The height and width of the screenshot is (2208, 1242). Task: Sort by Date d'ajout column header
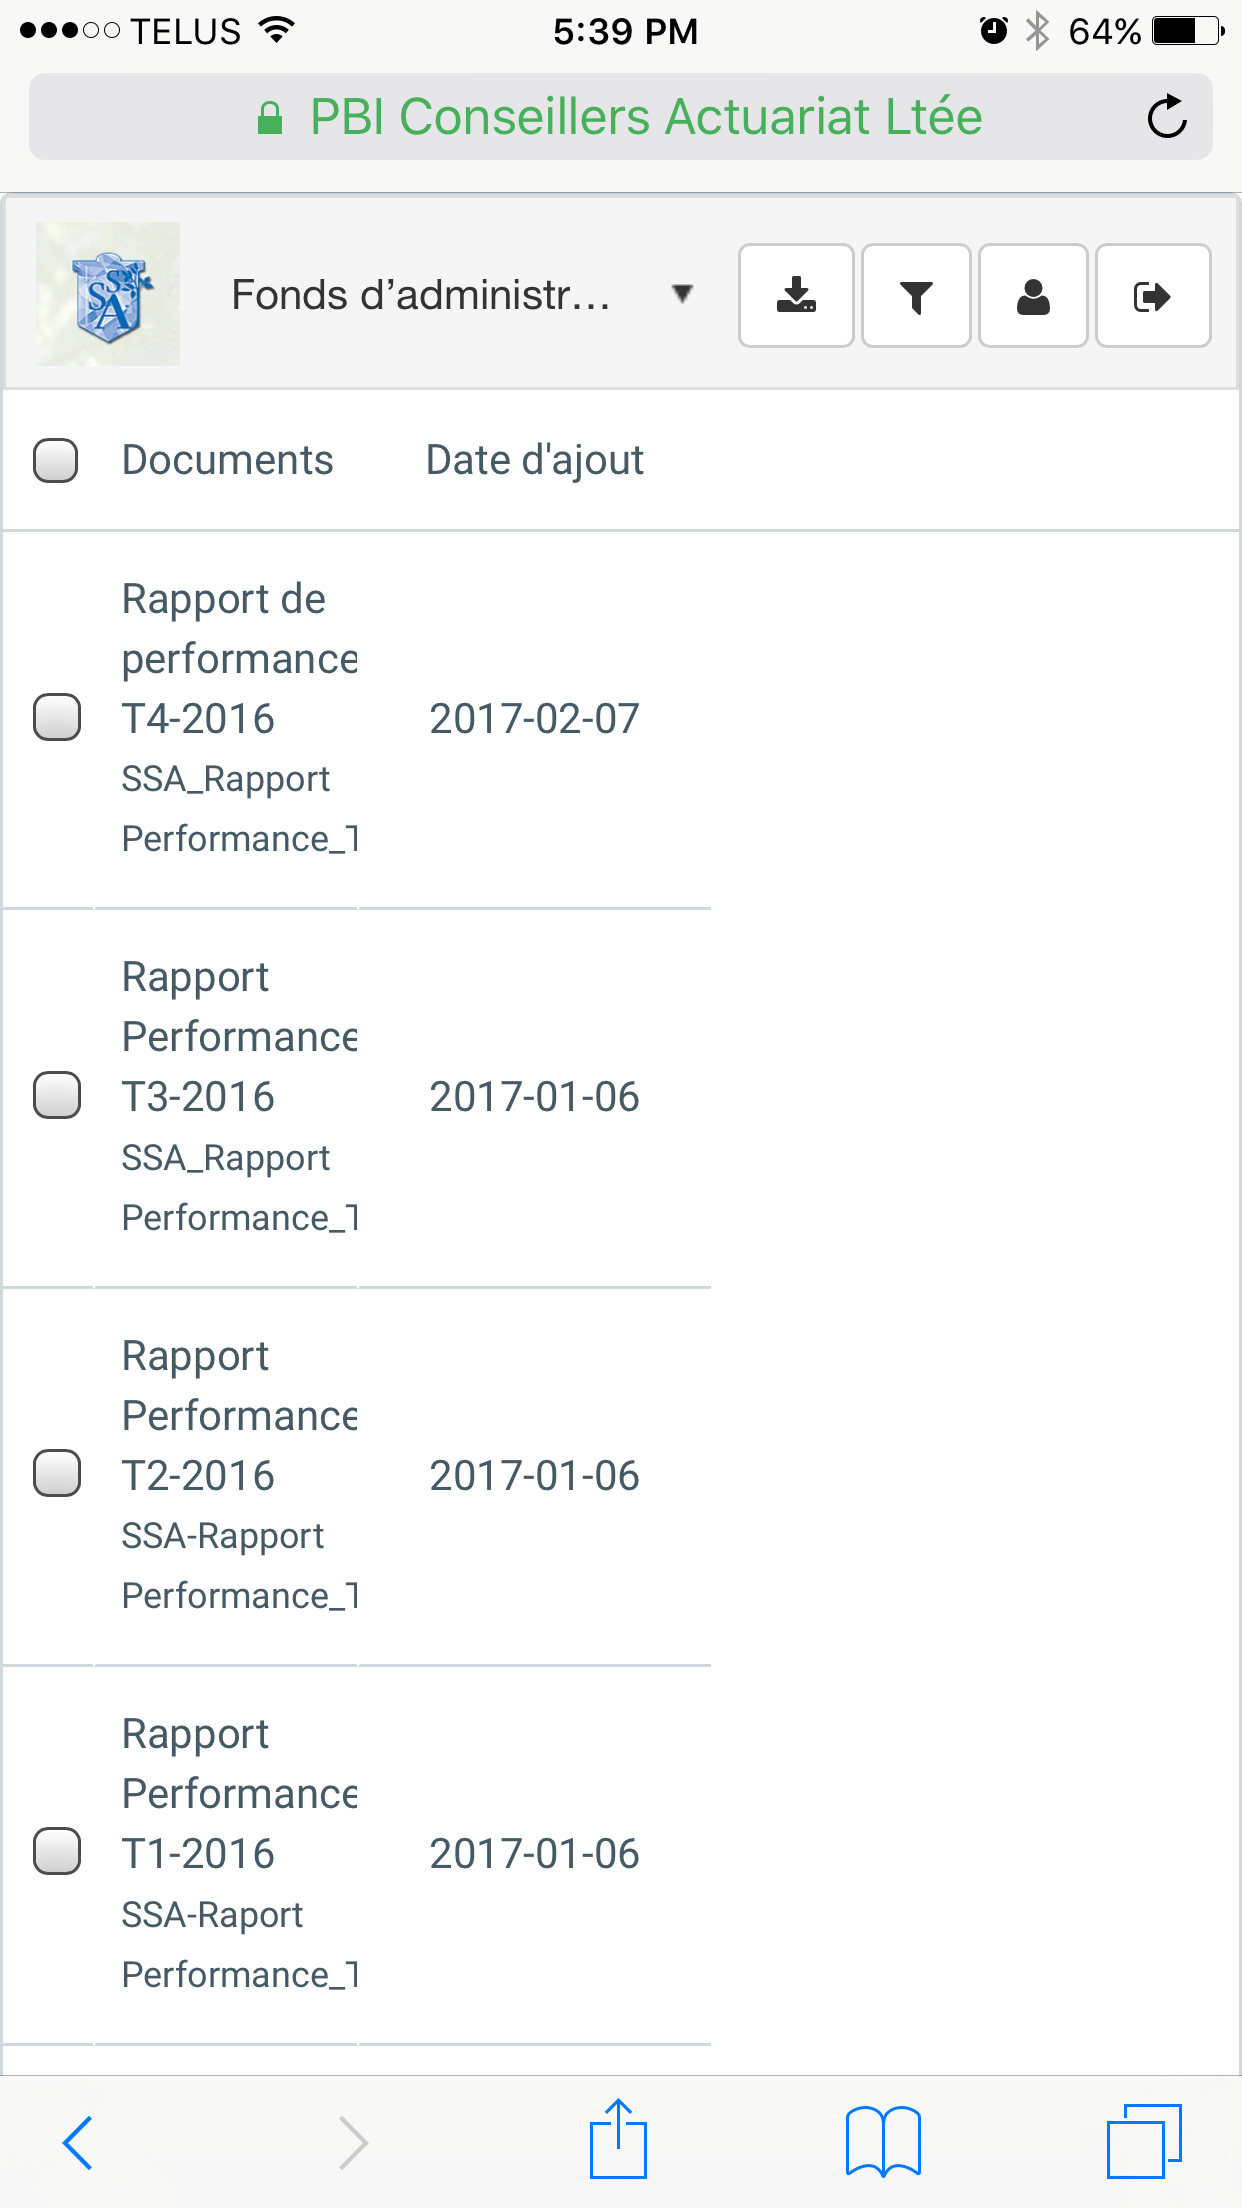534,460
